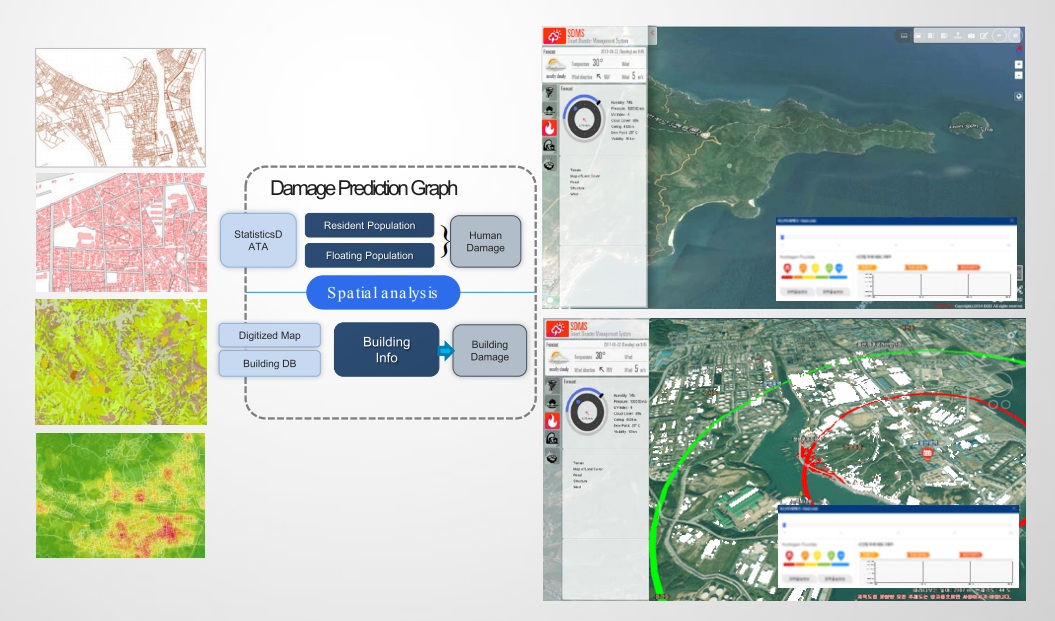Click the globe icon on the upper map

pyautogui.click(x=1019, y=97)
